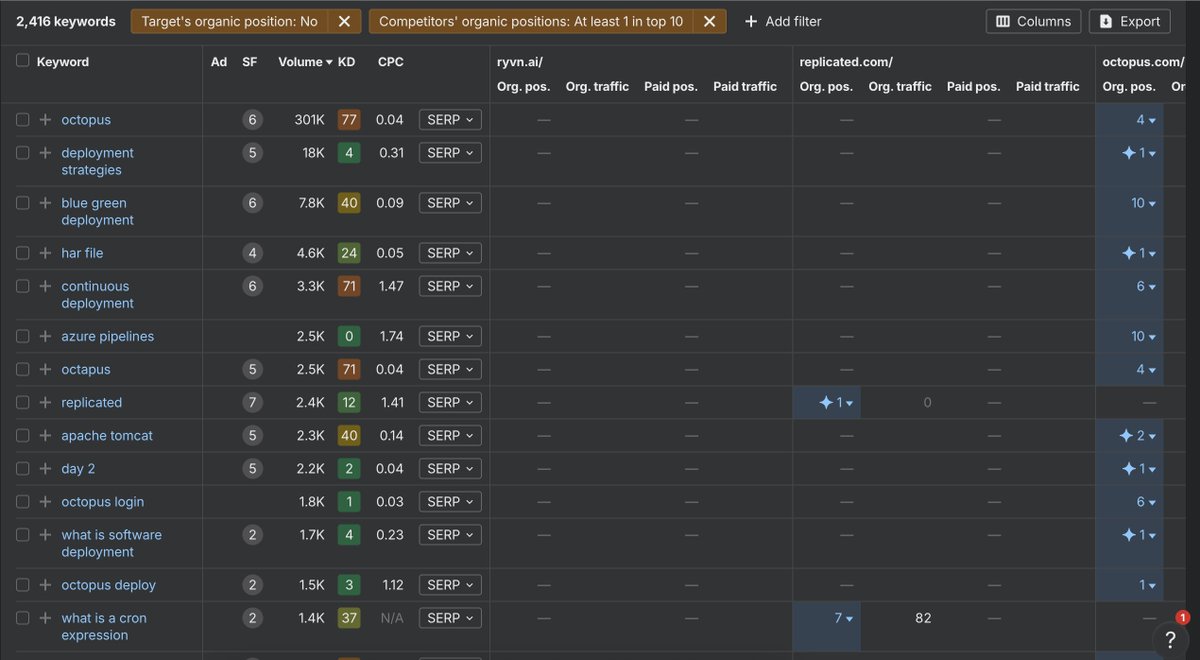Screen dimensions: 1200x660
Task: Remove the Competitors' organic positions filter
Action: point(709,21)
